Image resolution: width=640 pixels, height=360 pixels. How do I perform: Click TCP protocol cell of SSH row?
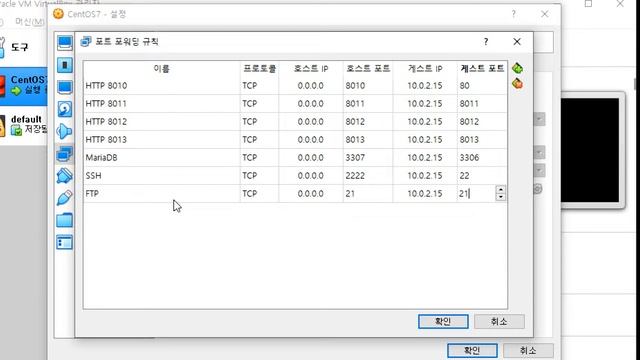click(260, 176)
